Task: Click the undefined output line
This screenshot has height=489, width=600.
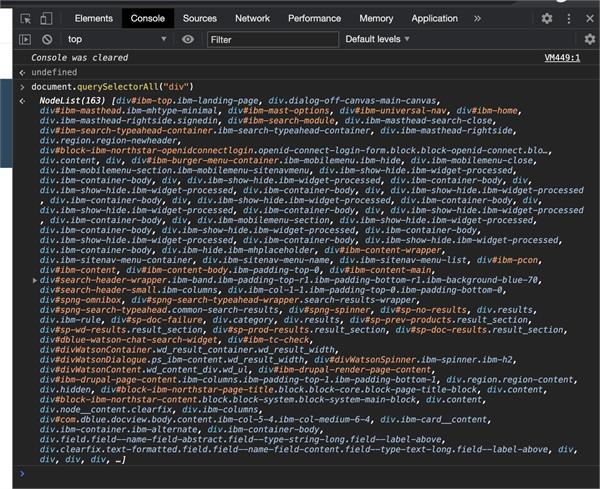Action: click(54, 72)
